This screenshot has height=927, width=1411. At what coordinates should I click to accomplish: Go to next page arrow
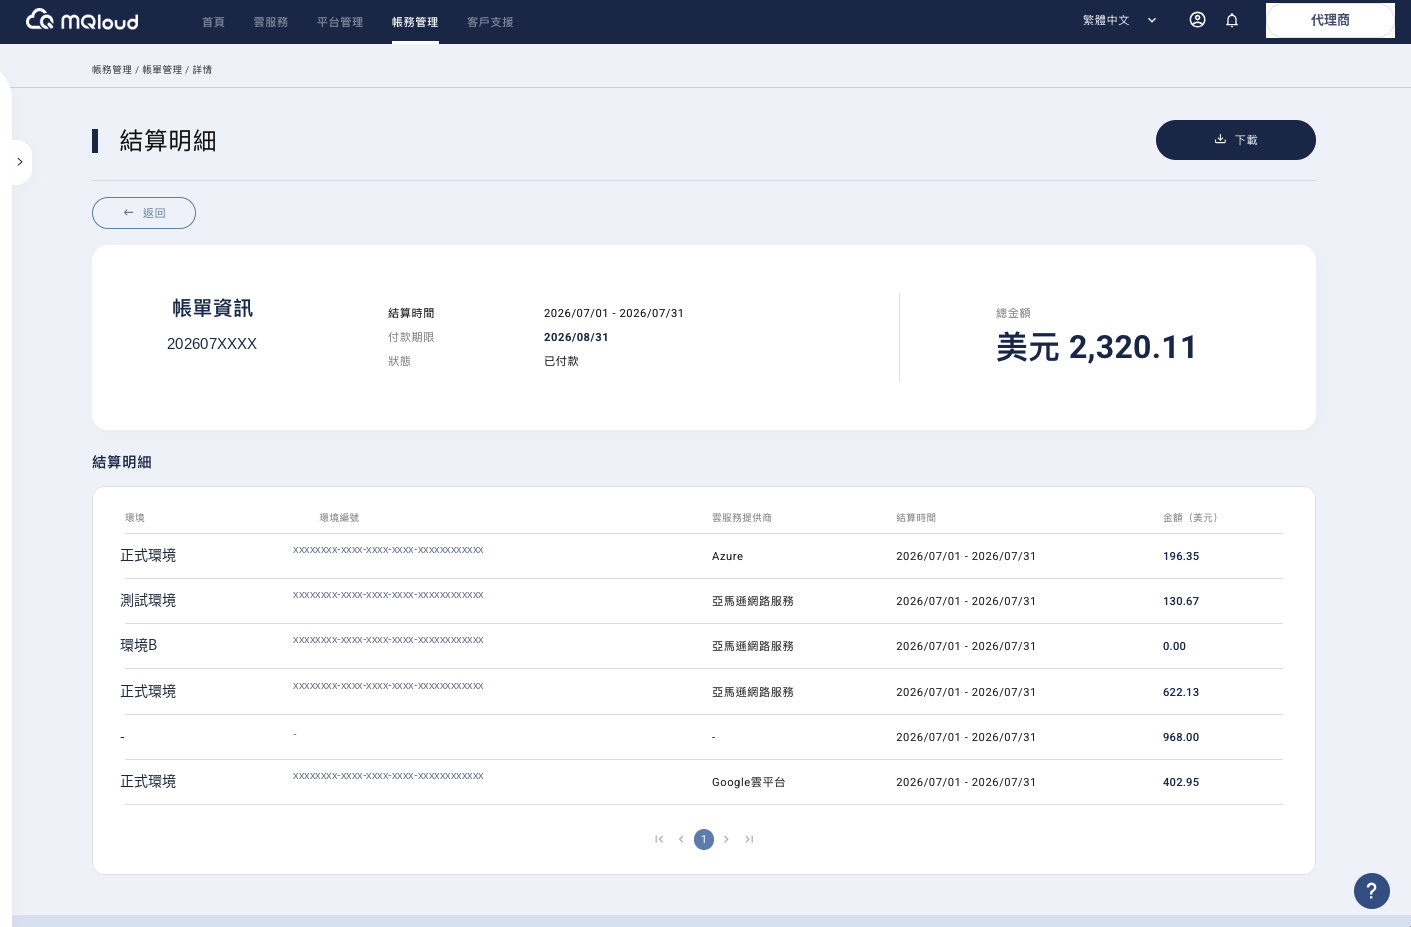click(726, 839)
